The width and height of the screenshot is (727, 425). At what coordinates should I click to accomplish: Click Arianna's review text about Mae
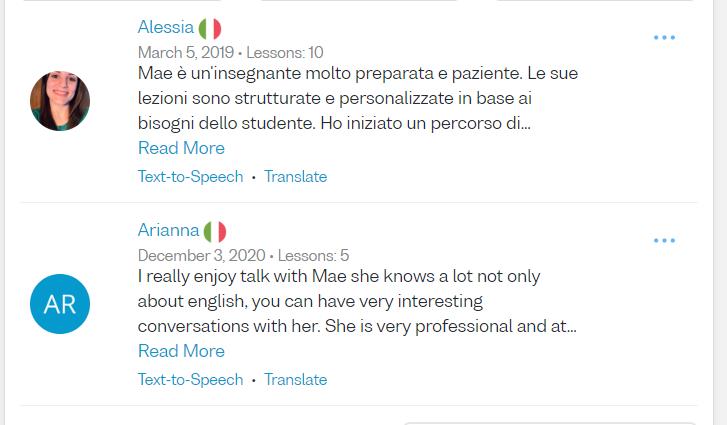coord(357,301)
